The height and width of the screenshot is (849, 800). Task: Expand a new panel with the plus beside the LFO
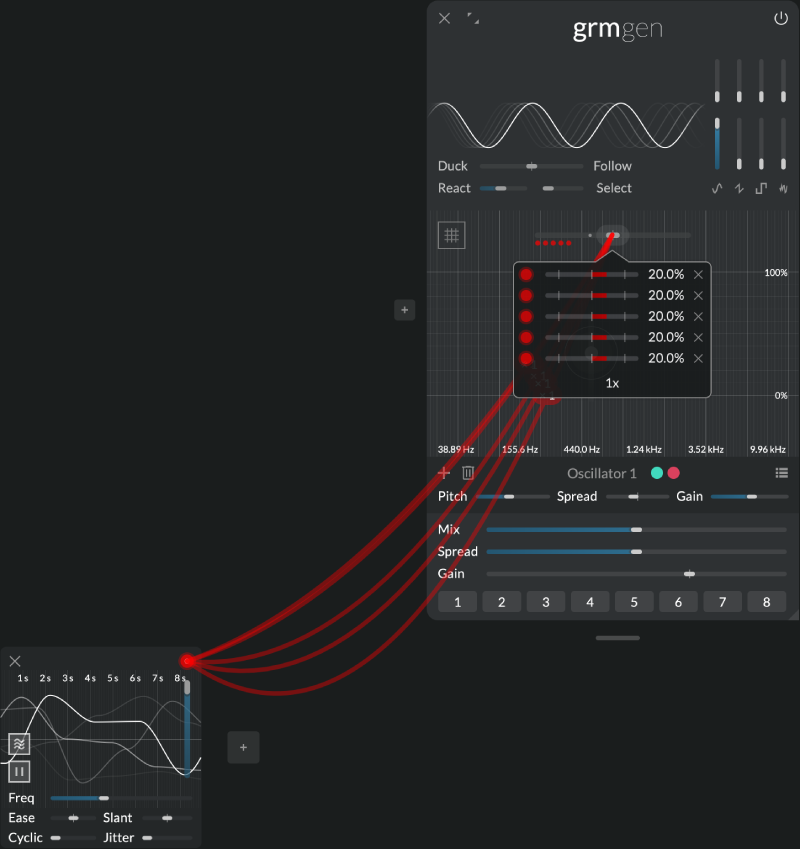point(243,747)
